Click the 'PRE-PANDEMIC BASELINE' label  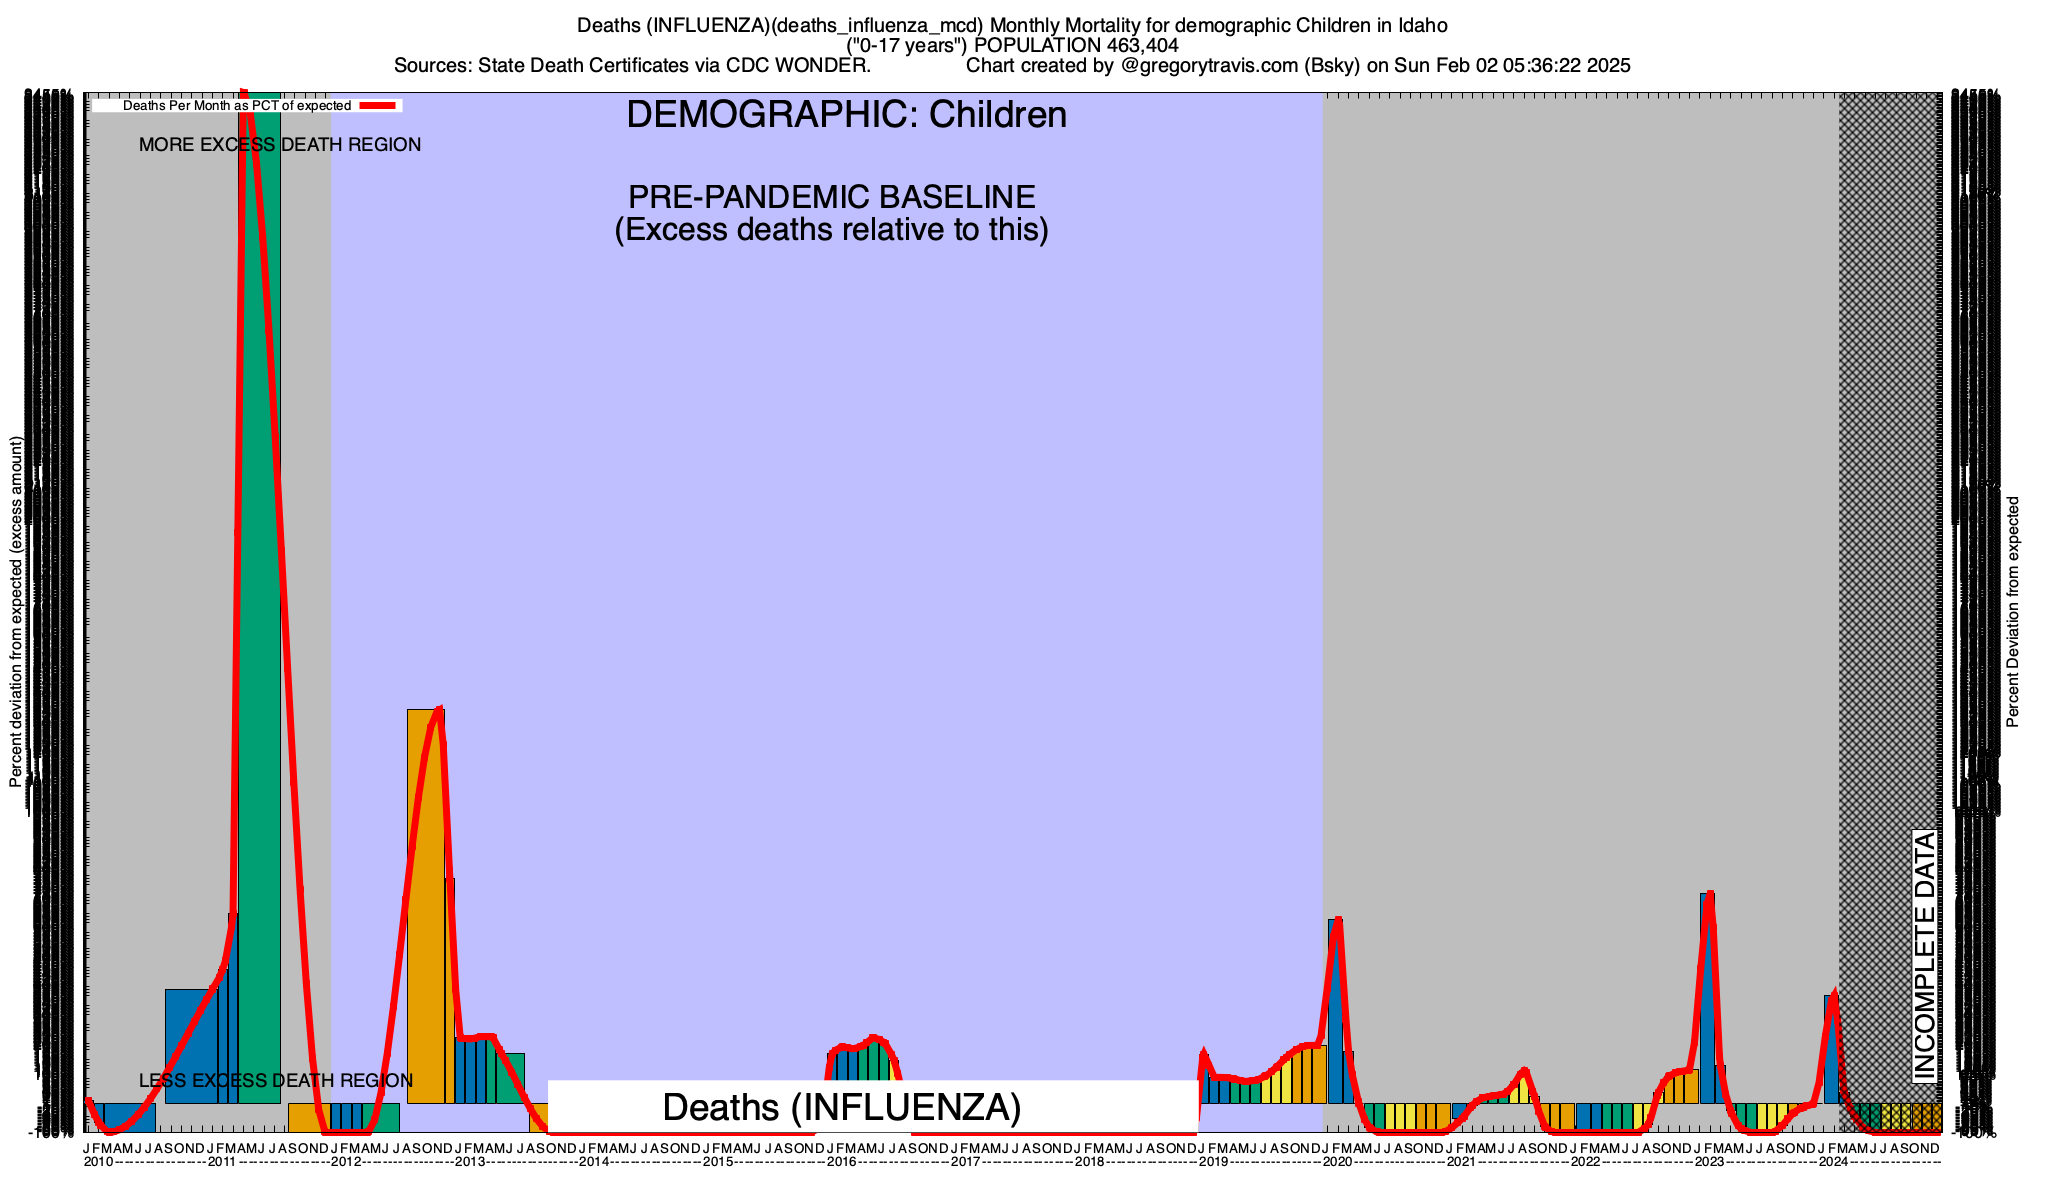(x=831, y=197)
